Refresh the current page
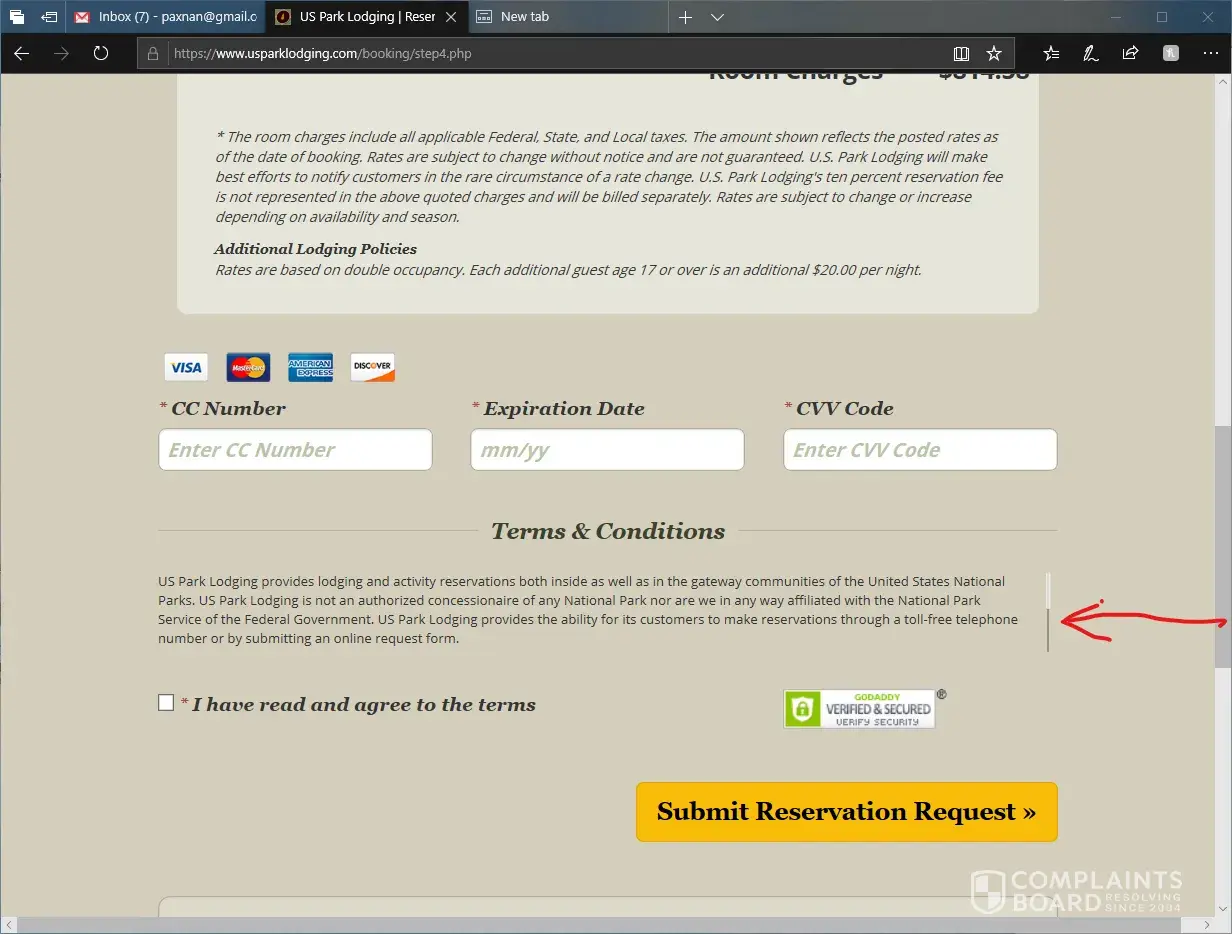Viewport: 1232px width, 934px height. tap(101, 54)
